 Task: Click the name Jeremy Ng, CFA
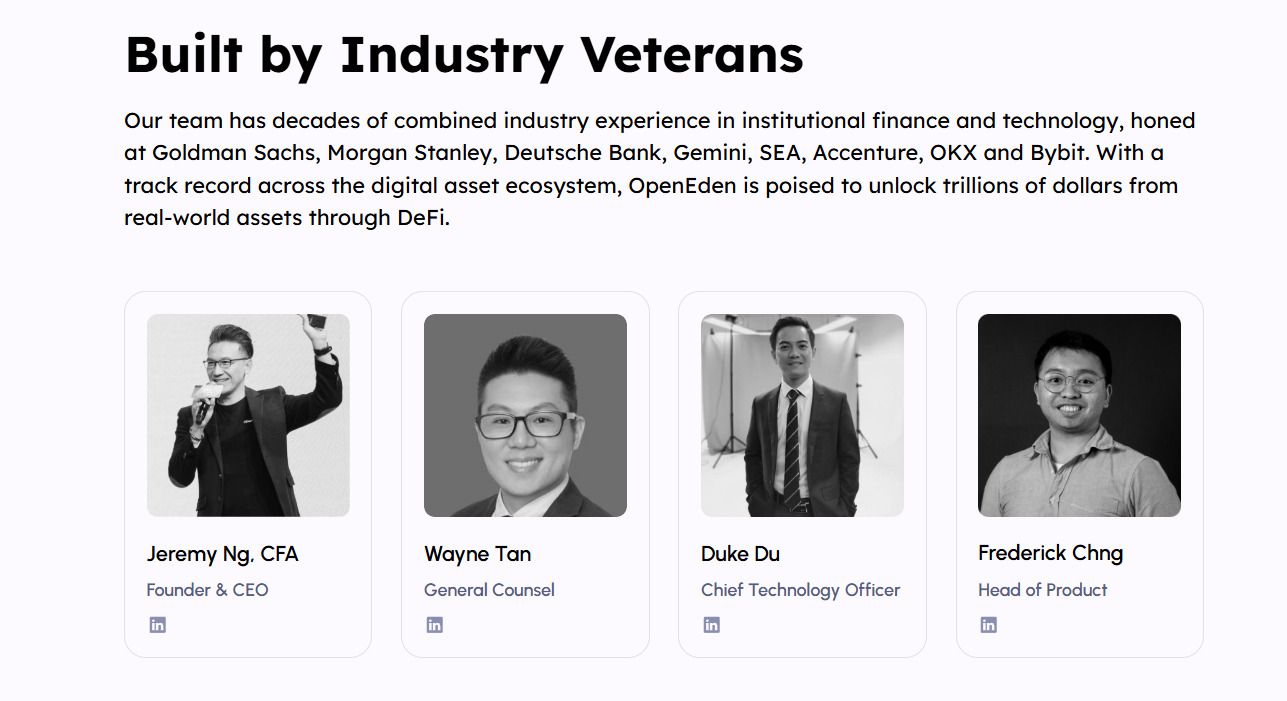tap(222, 554)
